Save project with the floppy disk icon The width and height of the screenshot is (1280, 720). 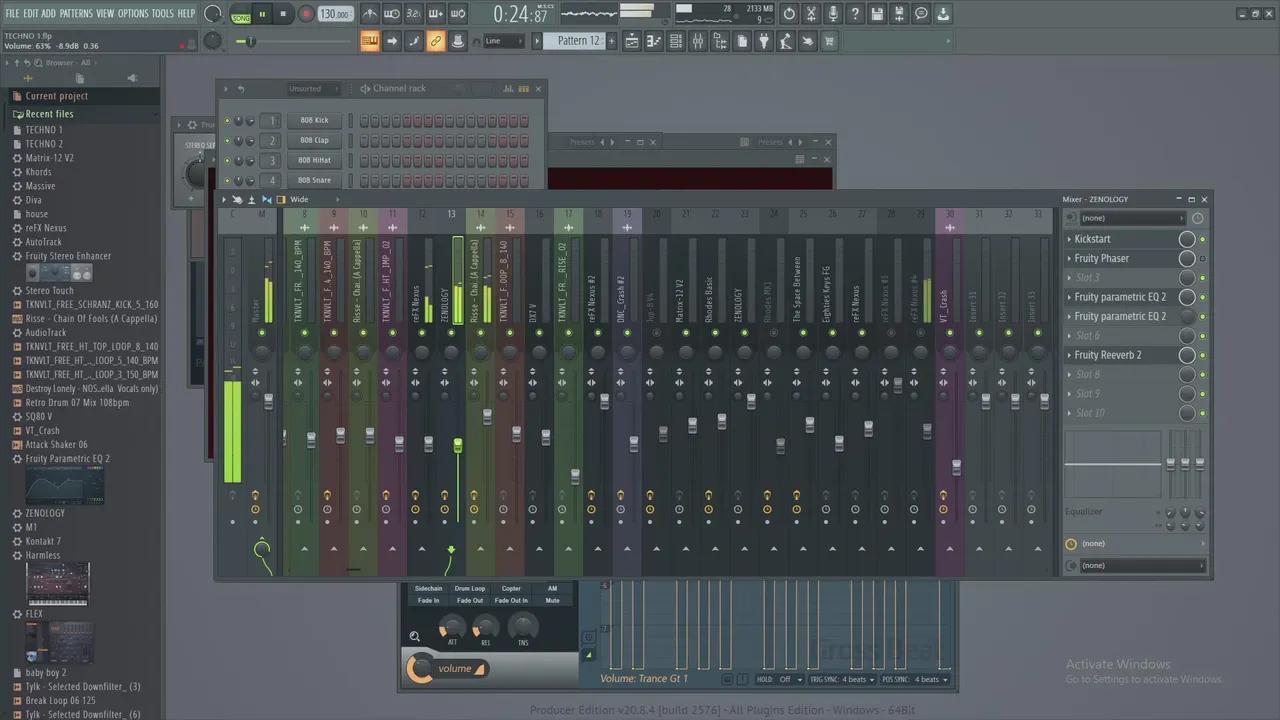coord(877,14)
